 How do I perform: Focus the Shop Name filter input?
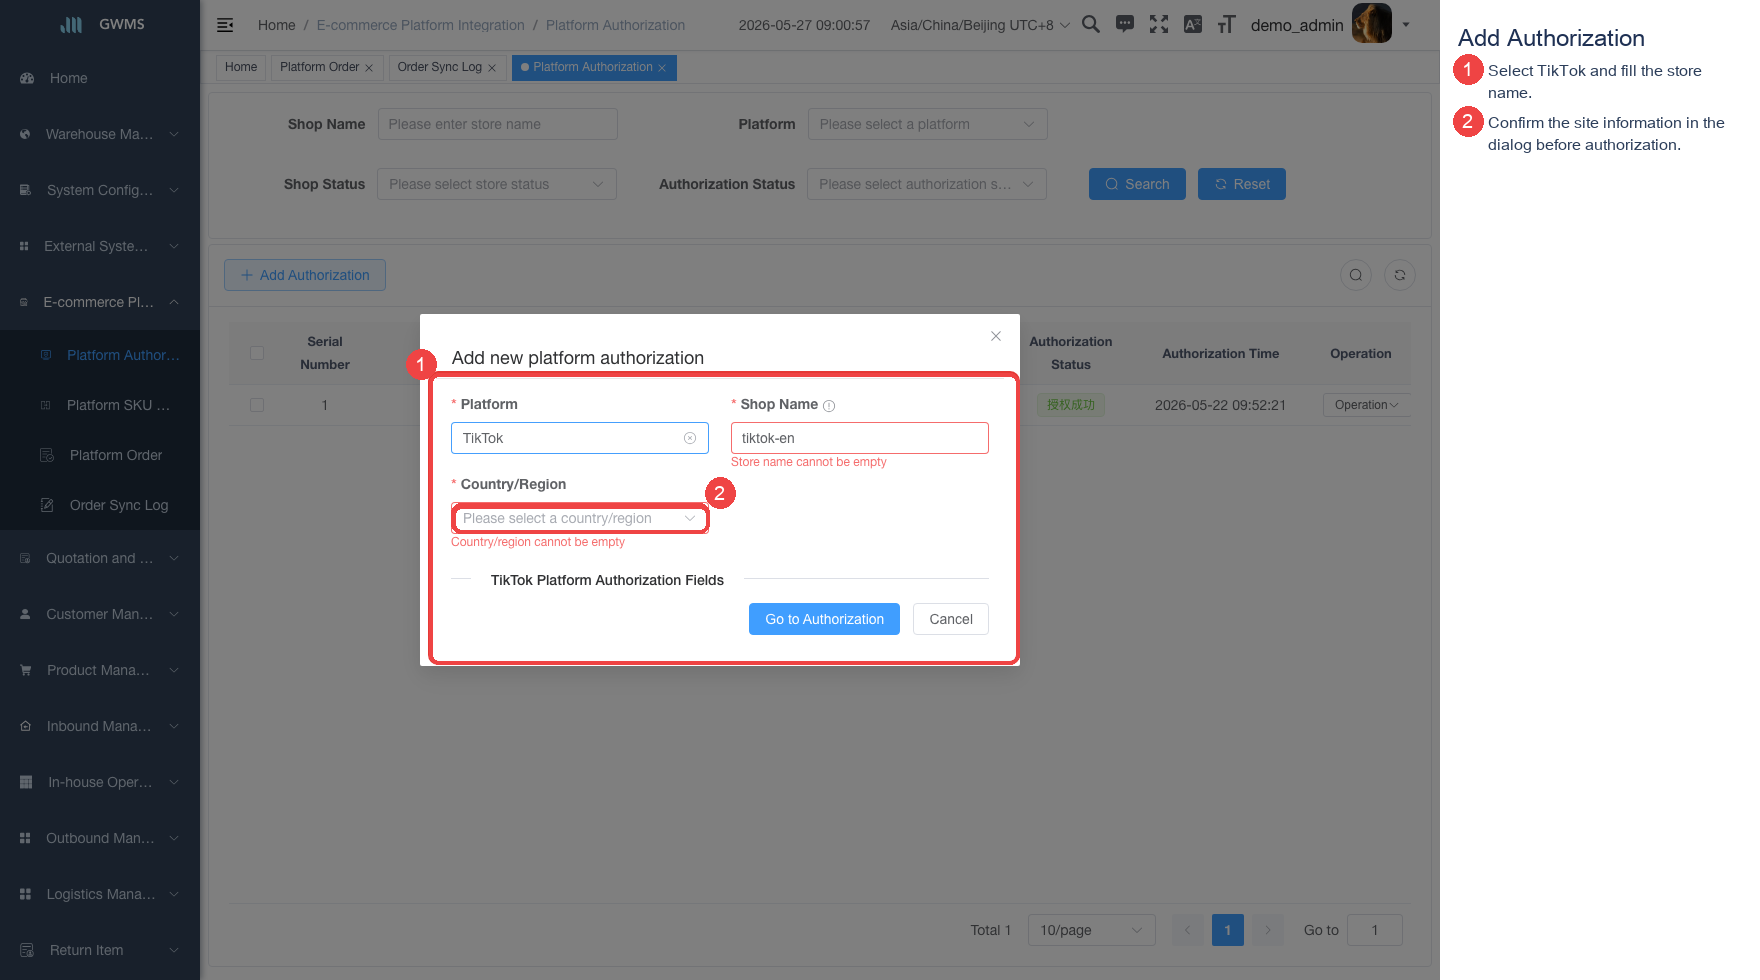(x=498, y=124)
